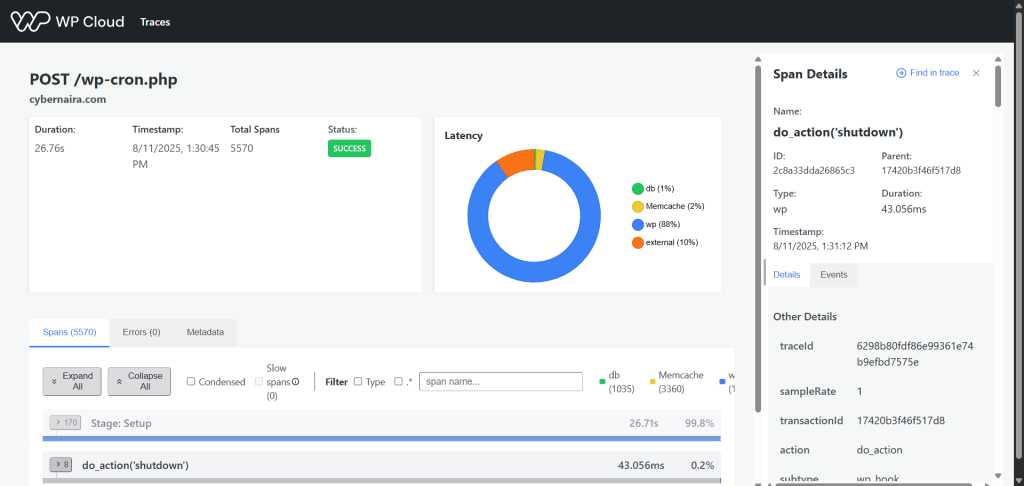Click the WP Cloud logo icon
1024x486 pixels.
point(31,22)
